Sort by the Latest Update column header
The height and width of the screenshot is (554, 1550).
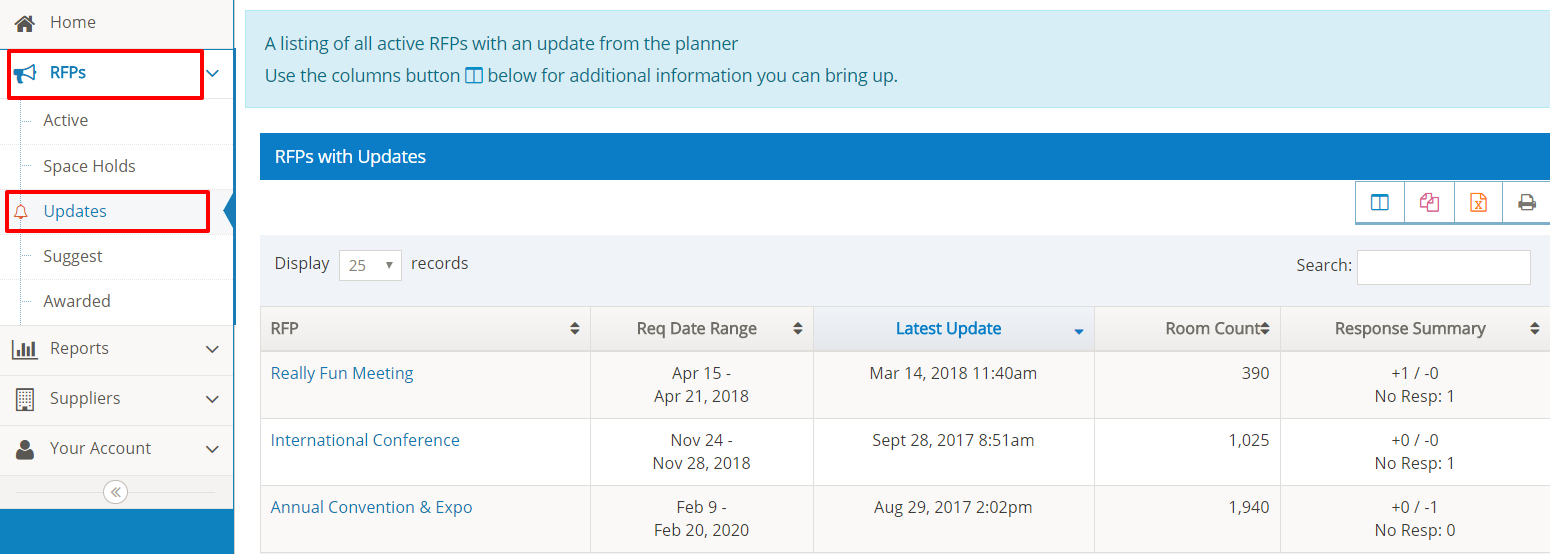tap(948, 328)
